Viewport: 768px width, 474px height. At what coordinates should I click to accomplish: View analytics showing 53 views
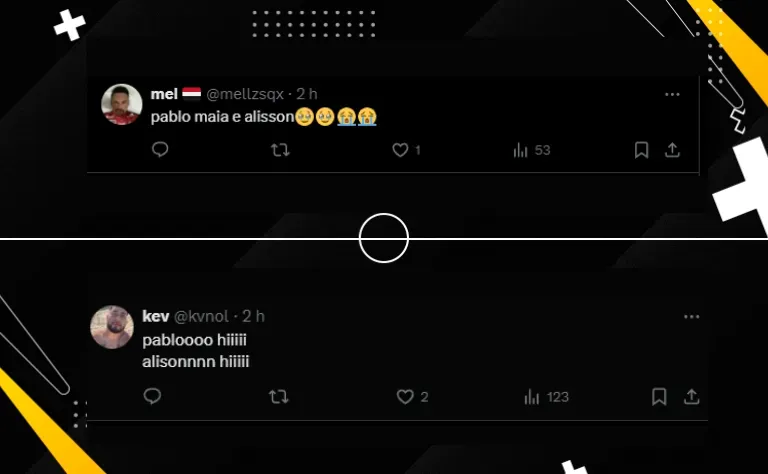(x=531, y=150)
